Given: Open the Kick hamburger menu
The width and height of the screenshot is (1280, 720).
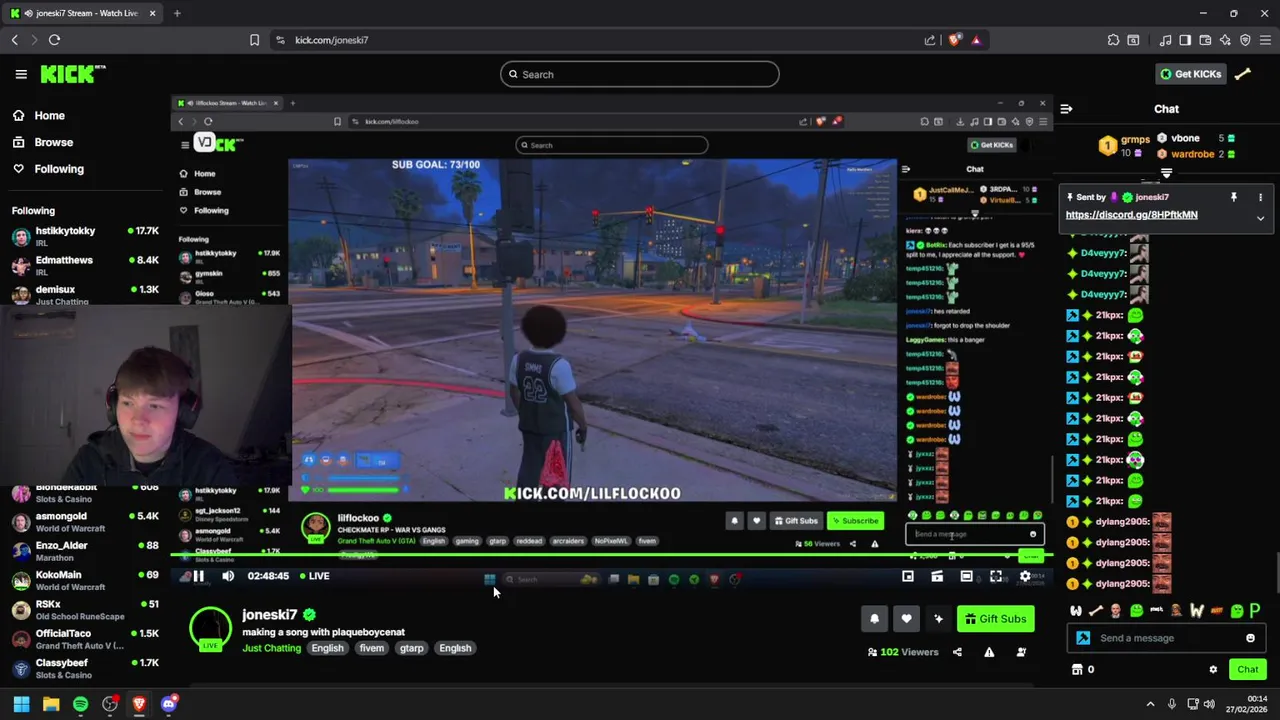Looking at the screenshot, I should click(21, 74).
